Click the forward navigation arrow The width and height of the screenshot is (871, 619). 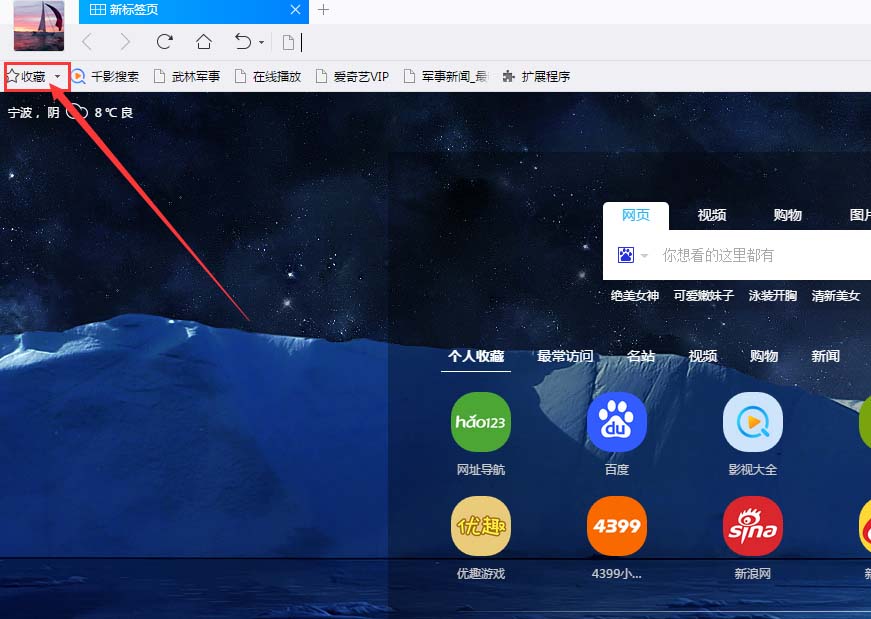click(126, 42)
